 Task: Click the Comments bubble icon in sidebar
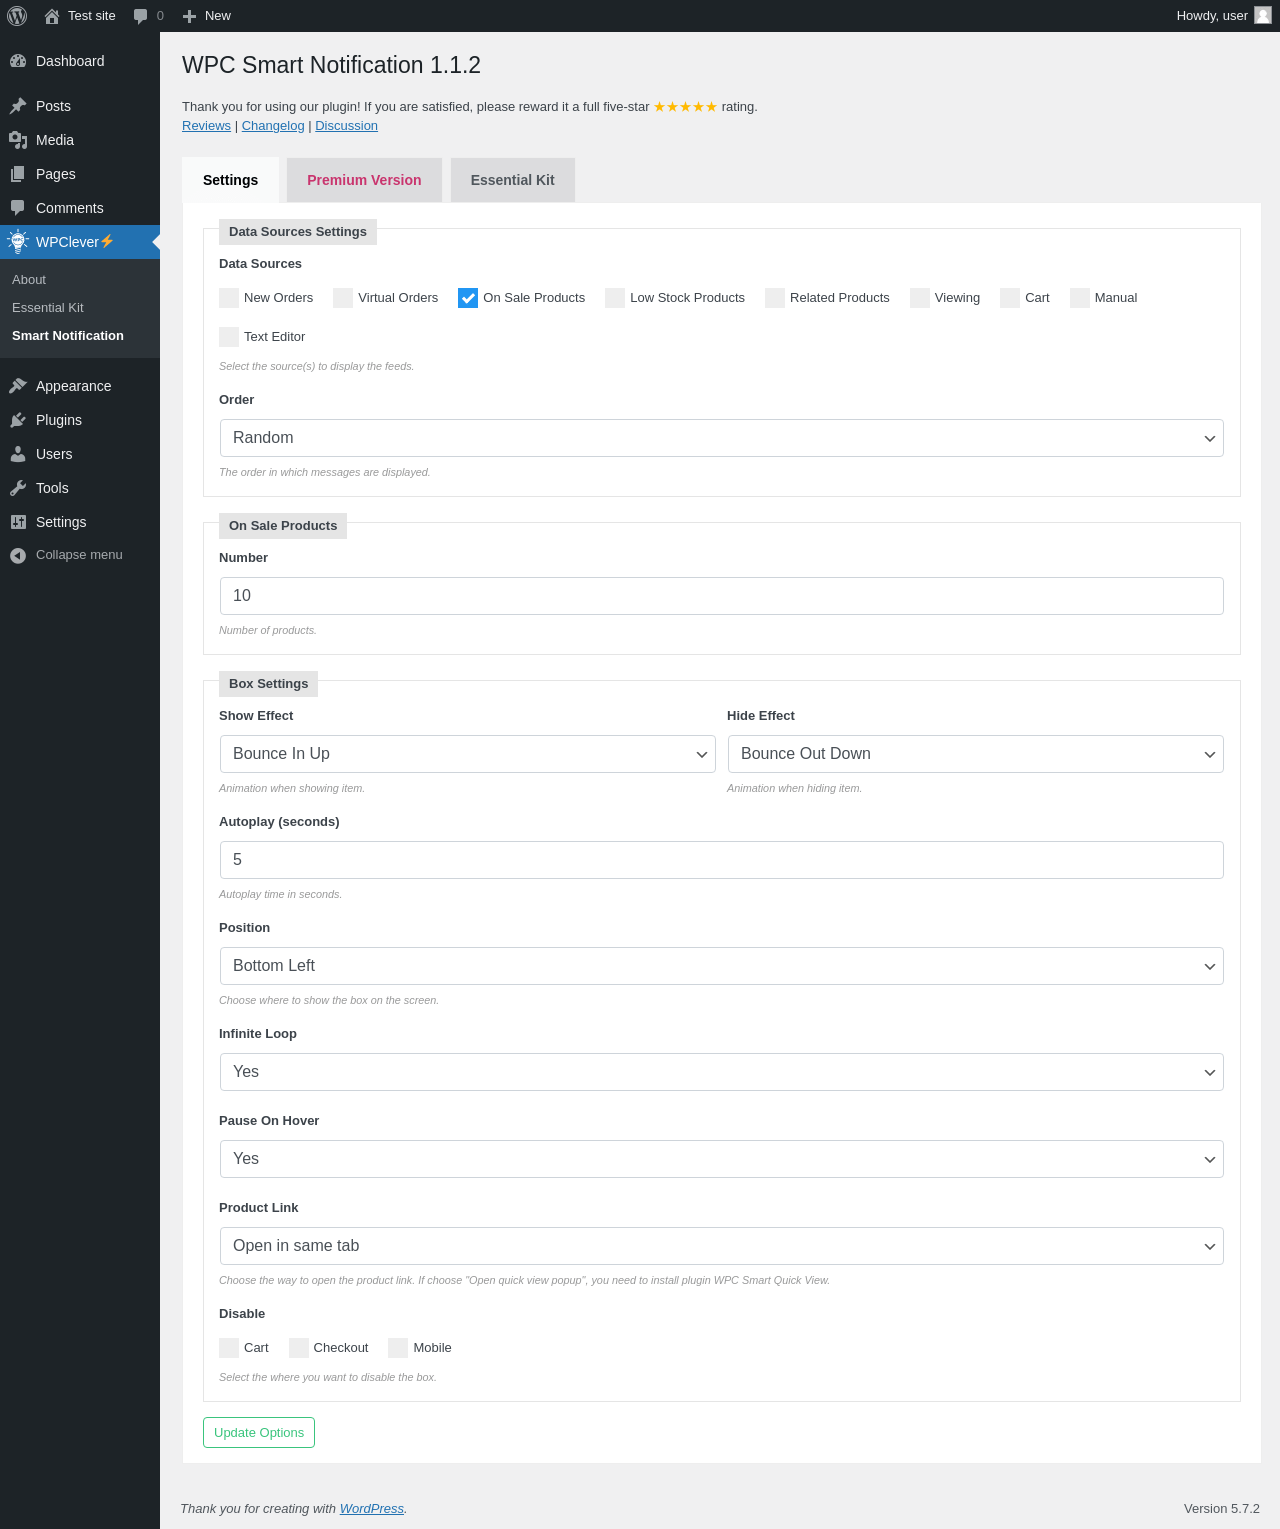[18, 208]
